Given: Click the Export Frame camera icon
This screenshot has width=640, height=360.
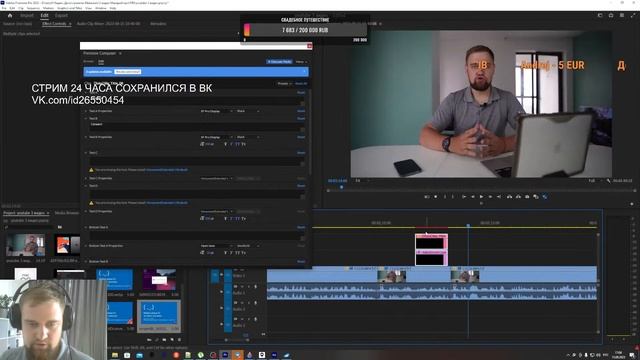Looking at the screenshot, I should pyautogui.click(x=527, y=197).
